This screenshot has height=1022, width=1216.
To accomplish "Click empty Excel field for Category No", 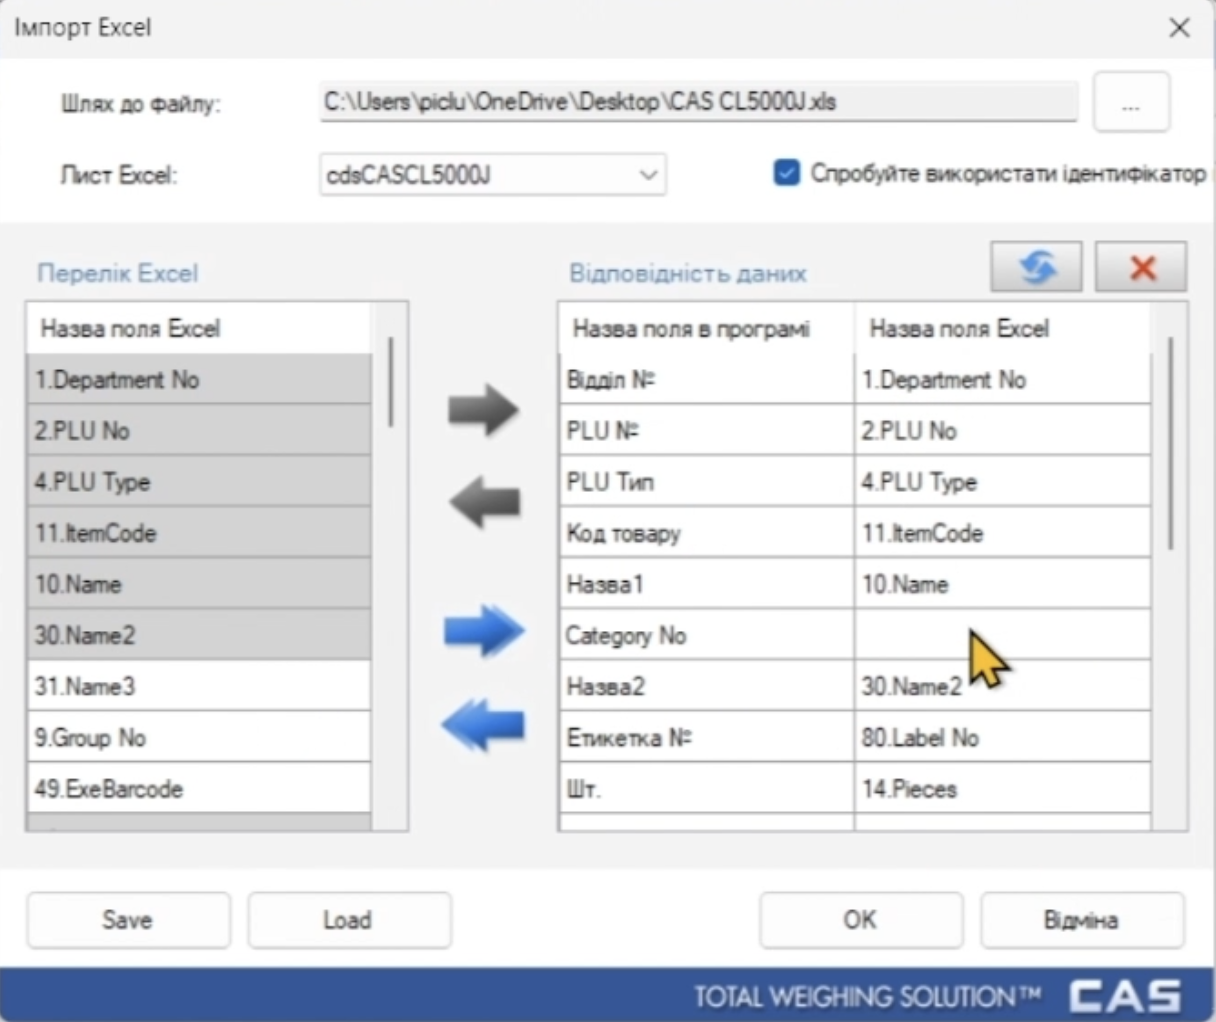I will [1002, 635].
